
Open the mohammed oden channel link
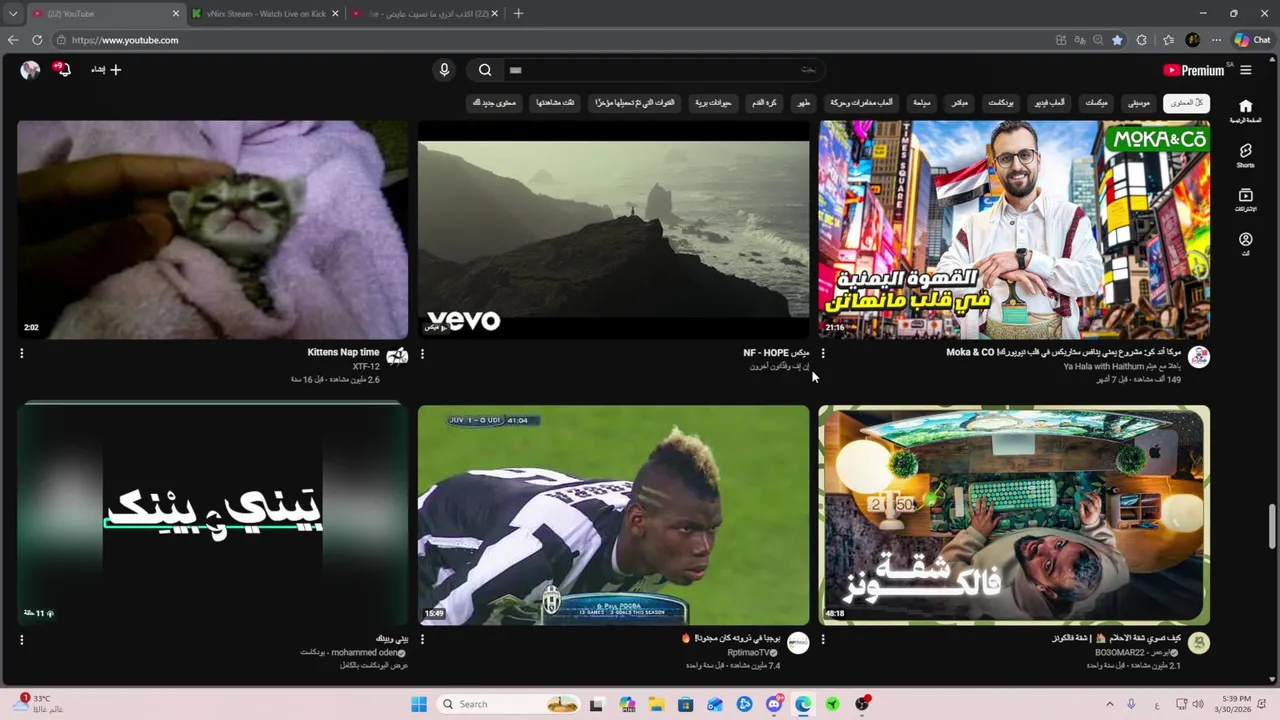[x=364, y=652]
